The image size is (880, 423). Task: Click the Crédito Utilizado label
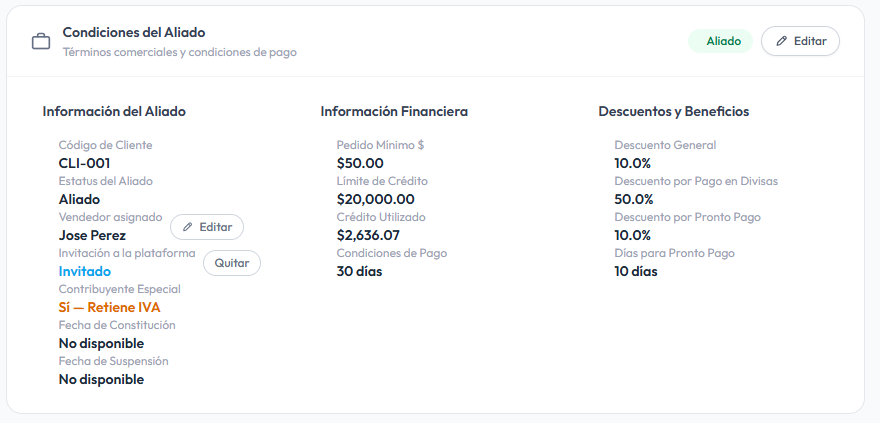(381, 217)
